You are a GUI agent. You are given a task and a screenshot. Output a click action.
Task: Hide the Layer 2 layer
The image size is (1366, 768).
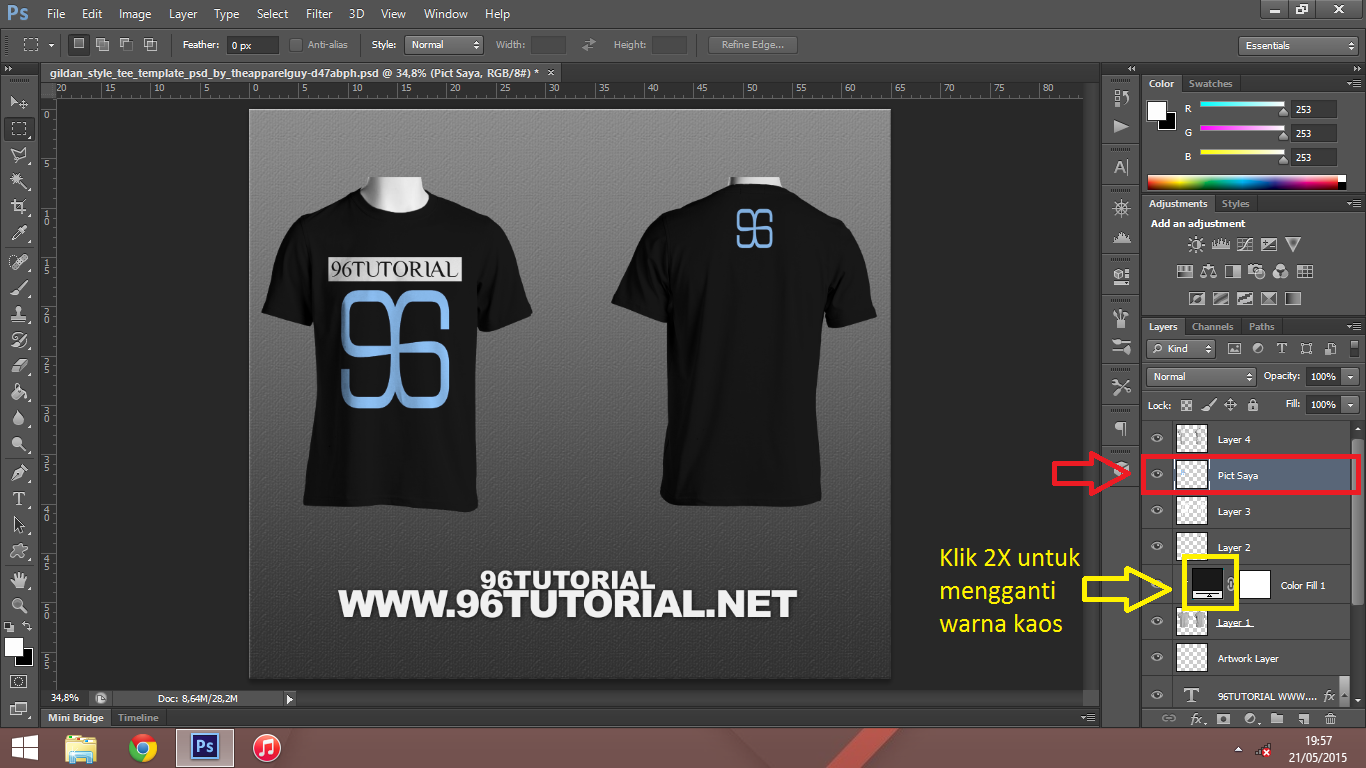click(1157, 547)
